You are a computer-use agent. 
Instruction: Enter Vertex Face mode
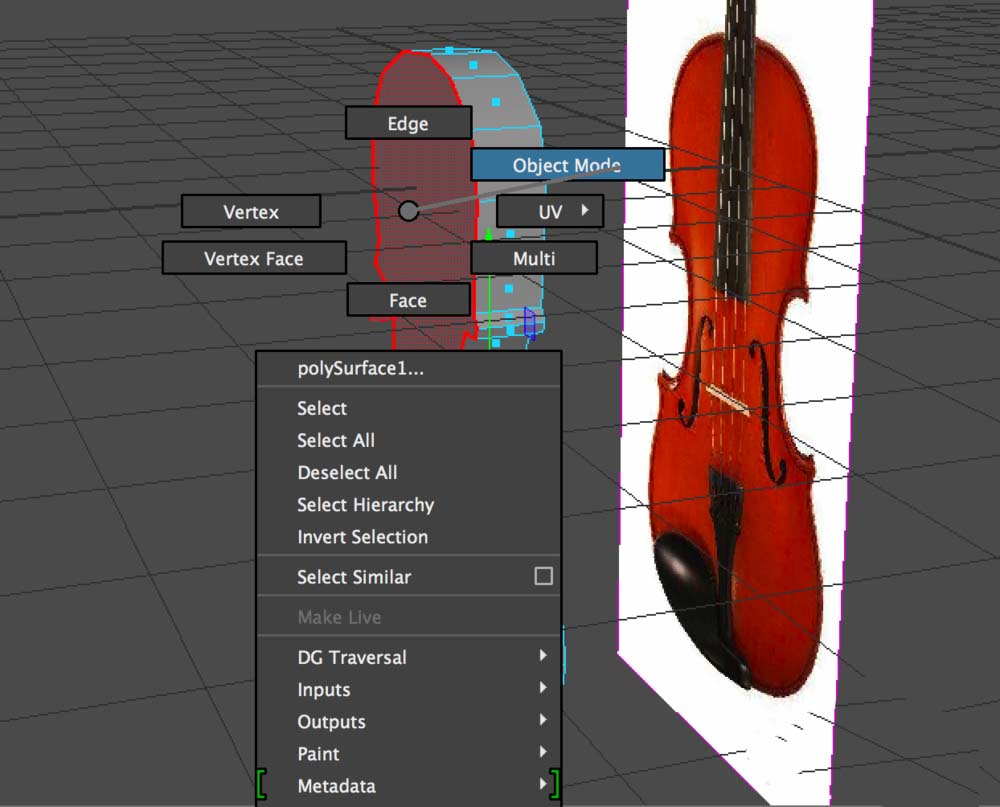click(254, 257)
